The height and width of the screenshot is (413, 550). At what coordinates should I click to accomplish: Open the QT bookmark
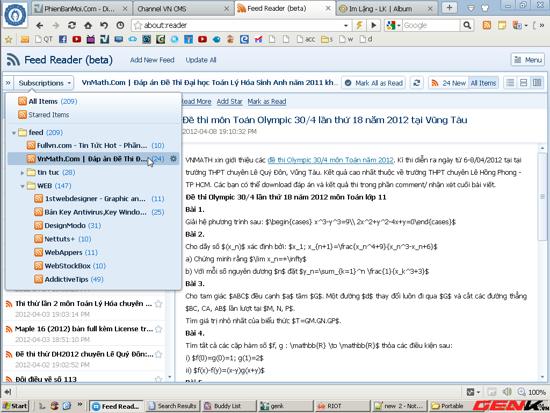pos(44,39)
